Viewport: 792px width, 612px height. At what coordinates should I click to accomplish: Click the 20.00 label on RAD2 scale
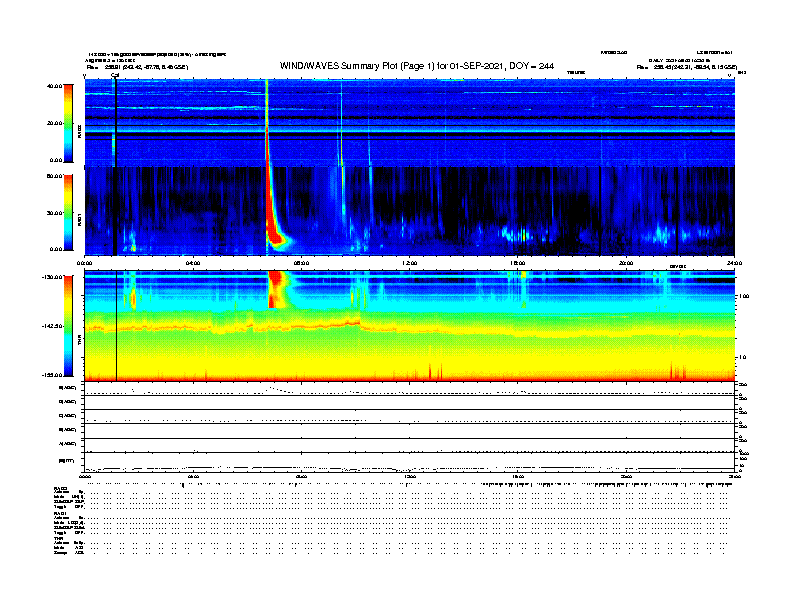55,123
